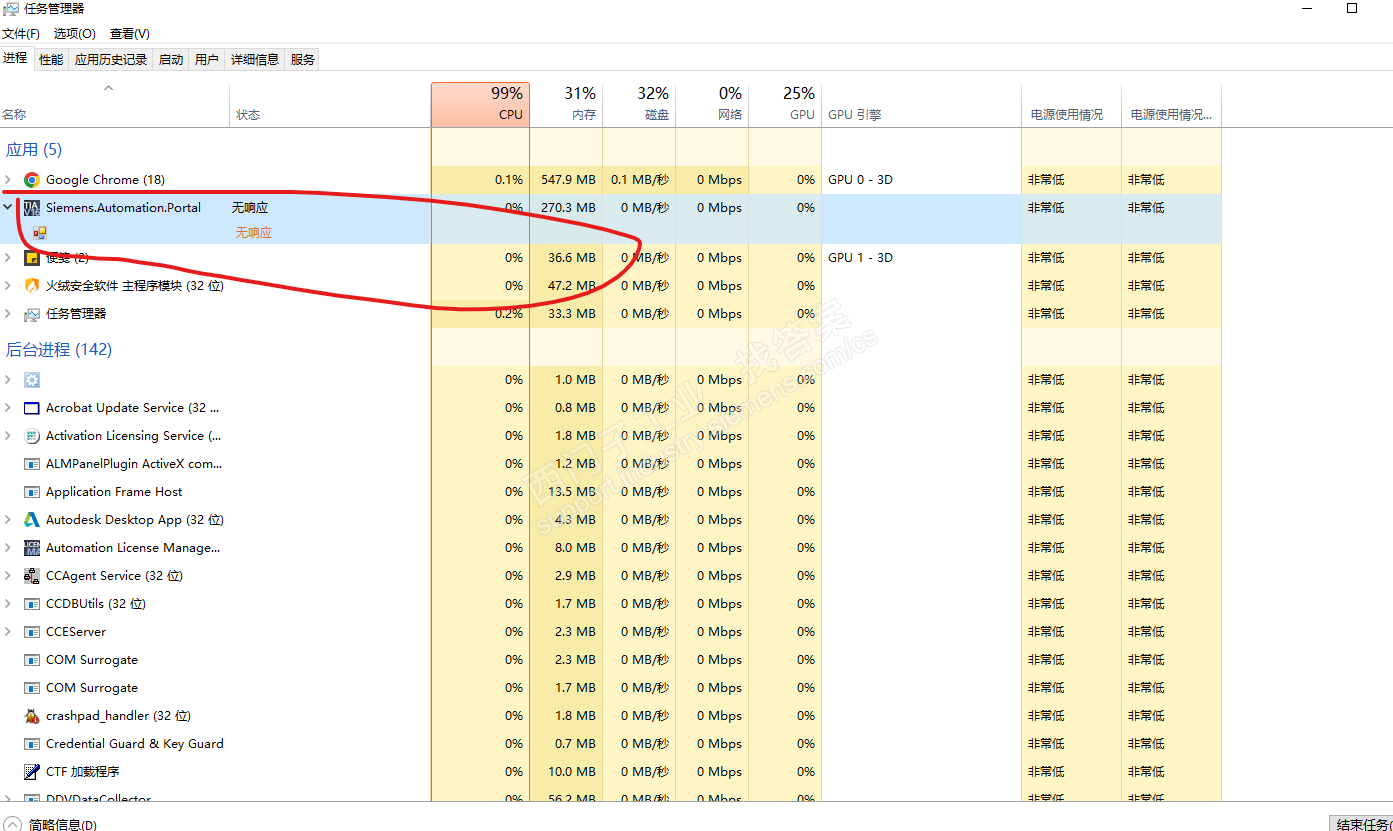
Task: Click the 547.9 MB memory value for Chrome
Action: pos(568,180)
